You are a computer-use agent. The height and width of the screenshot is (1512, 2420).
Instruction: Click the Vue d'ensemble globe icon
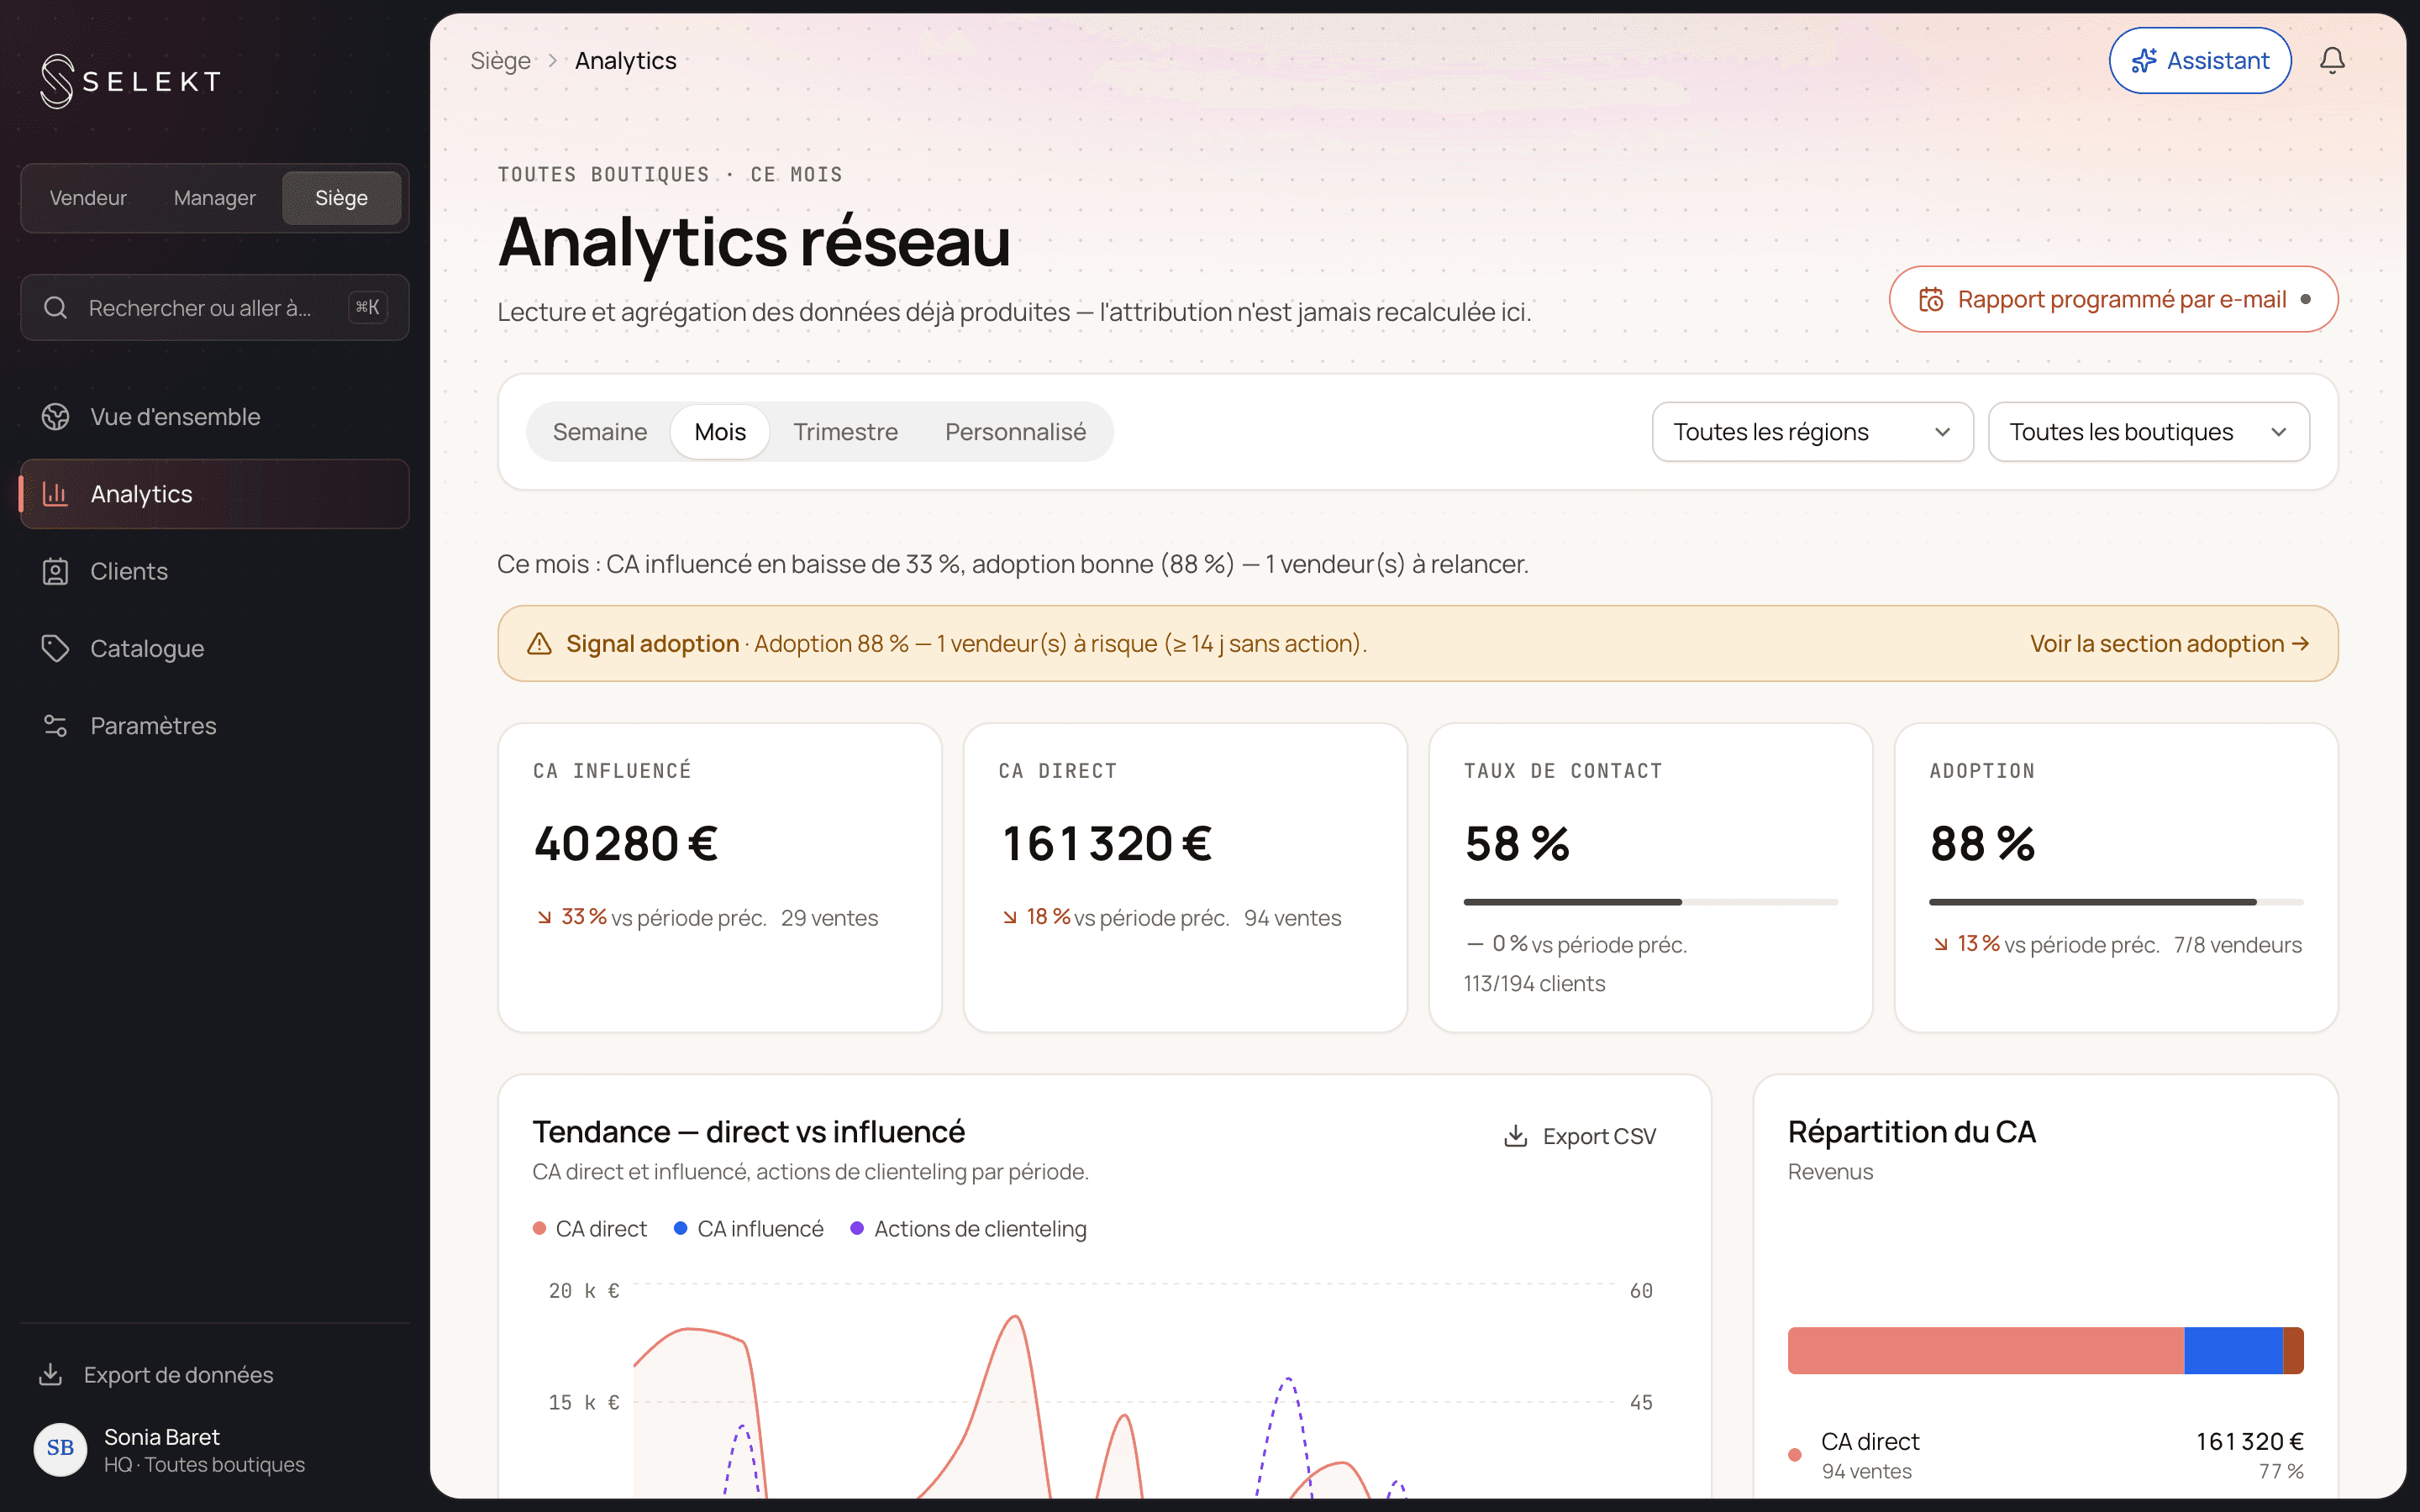56,417
